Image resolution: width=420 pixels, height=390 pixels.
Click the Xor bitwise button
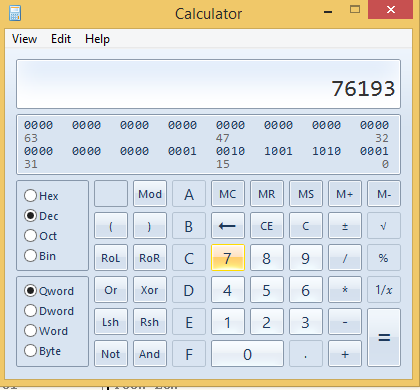150,290
